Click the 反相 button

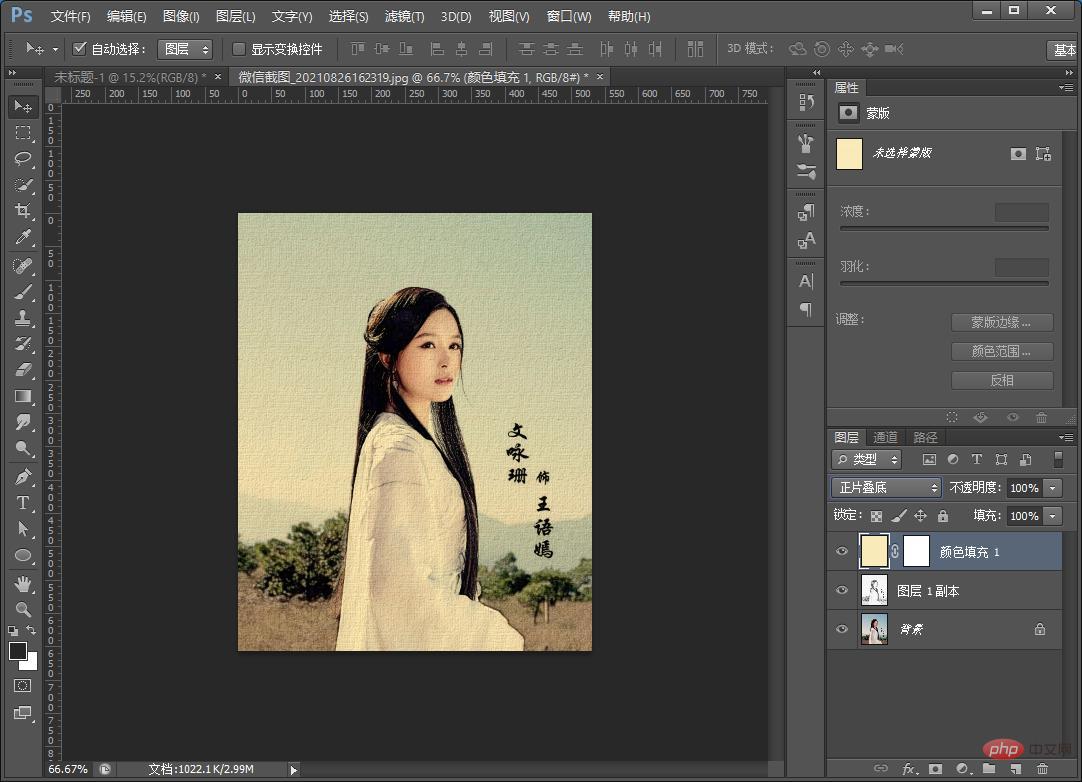pos(1002,380)
